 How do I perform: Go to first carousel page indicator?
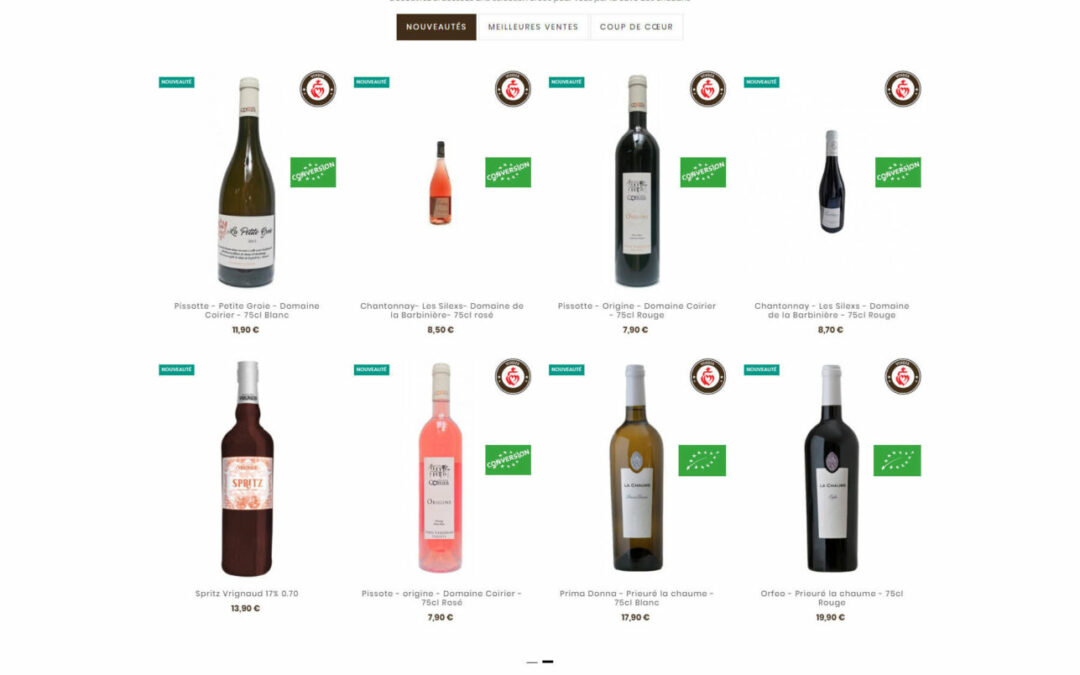(x=532, y=662)
